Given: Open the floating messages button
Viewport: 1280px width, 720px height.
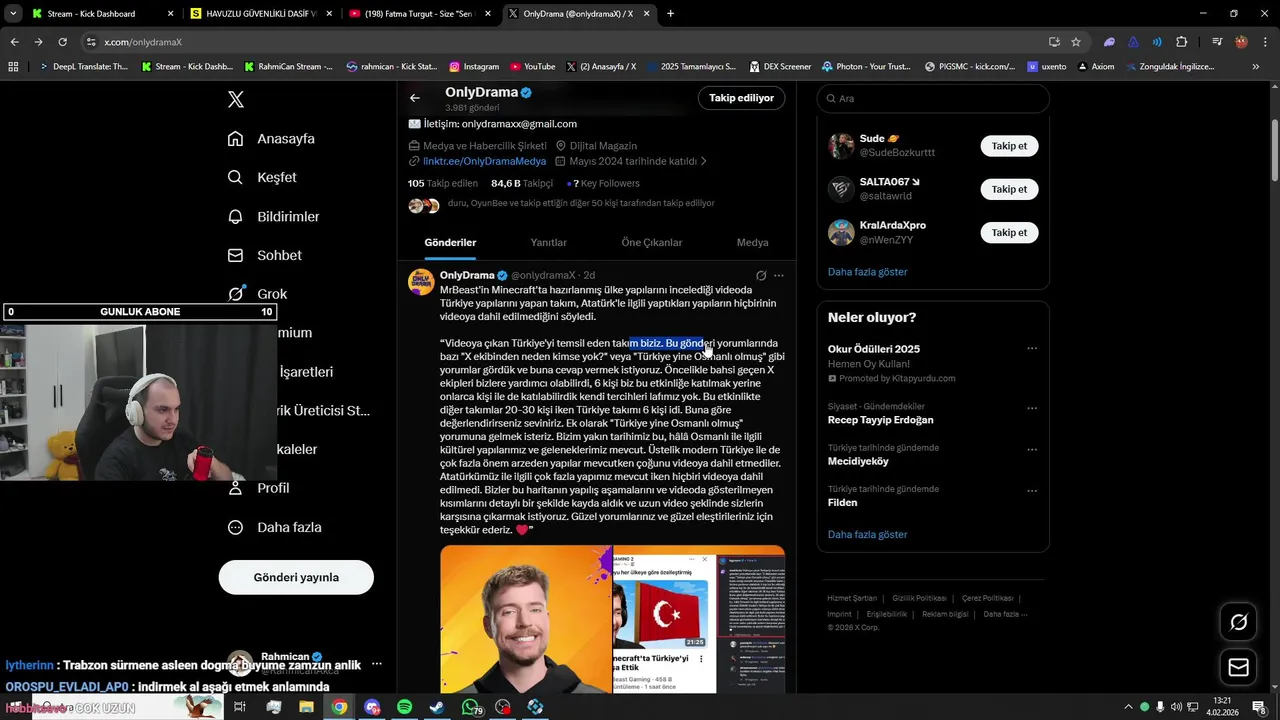Looking at the screenshot, I should (x=1238, y=667).
